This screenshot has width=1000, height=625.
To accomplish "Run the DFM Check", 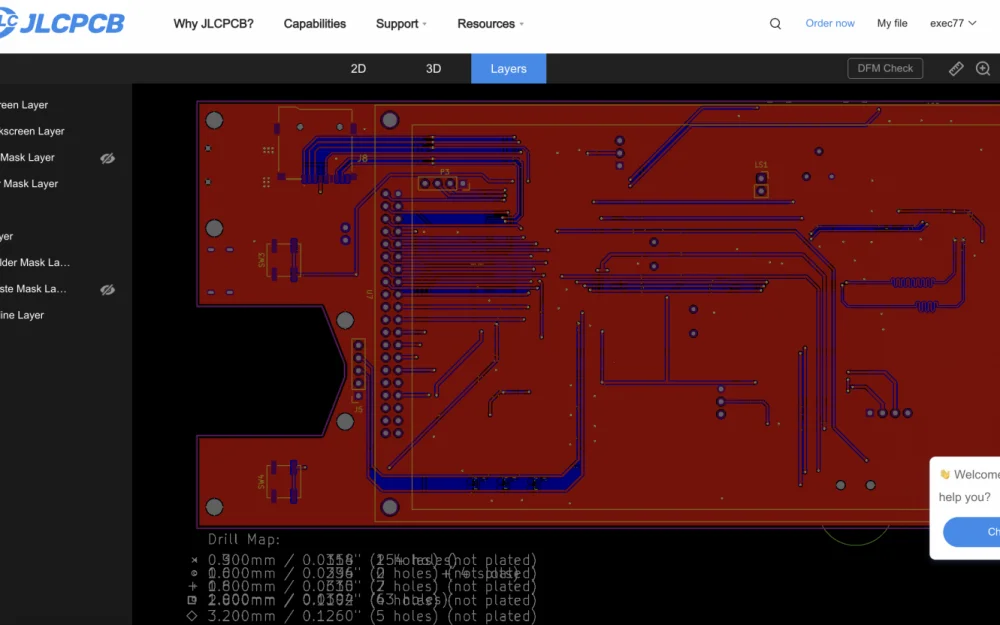I will coord(885,68).
